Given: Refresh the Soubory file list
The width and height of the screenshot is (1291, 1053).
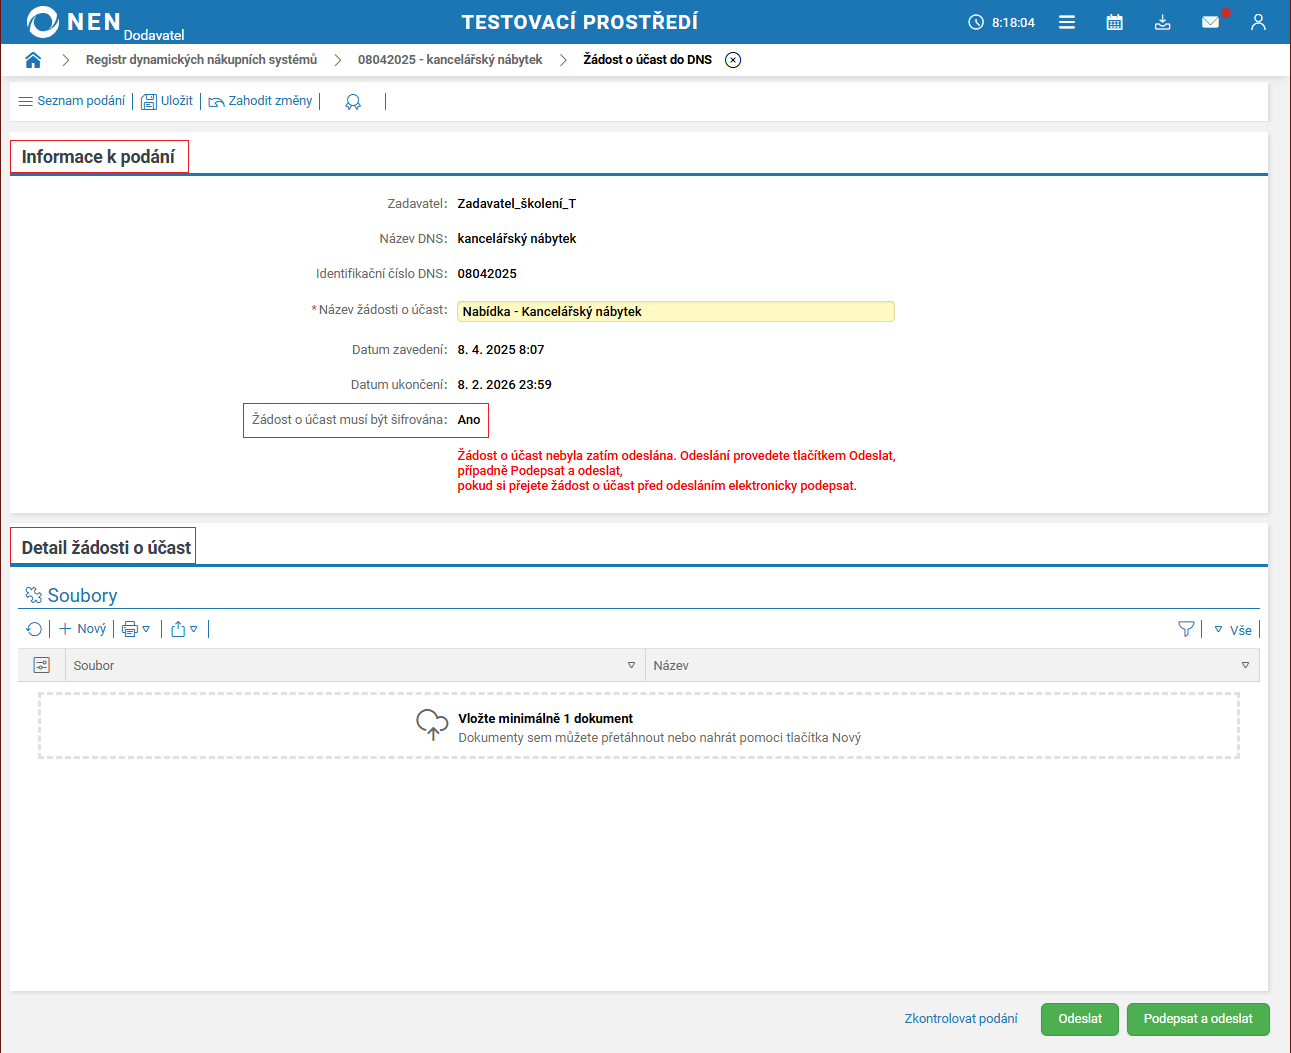Looking at the screenshot, I should [x=34, y=629].
